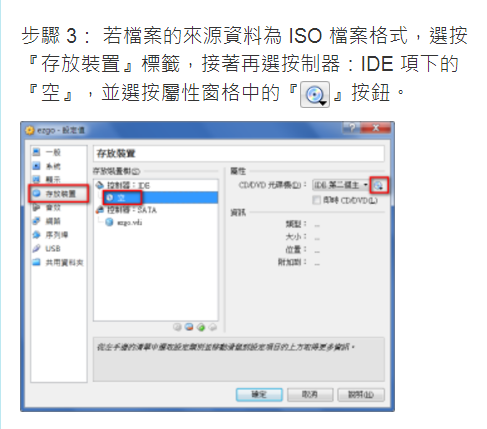This screenshot has height=429, width=487.
Task: Select 共用資料夾 shared folders category
Action: [59, 263]
